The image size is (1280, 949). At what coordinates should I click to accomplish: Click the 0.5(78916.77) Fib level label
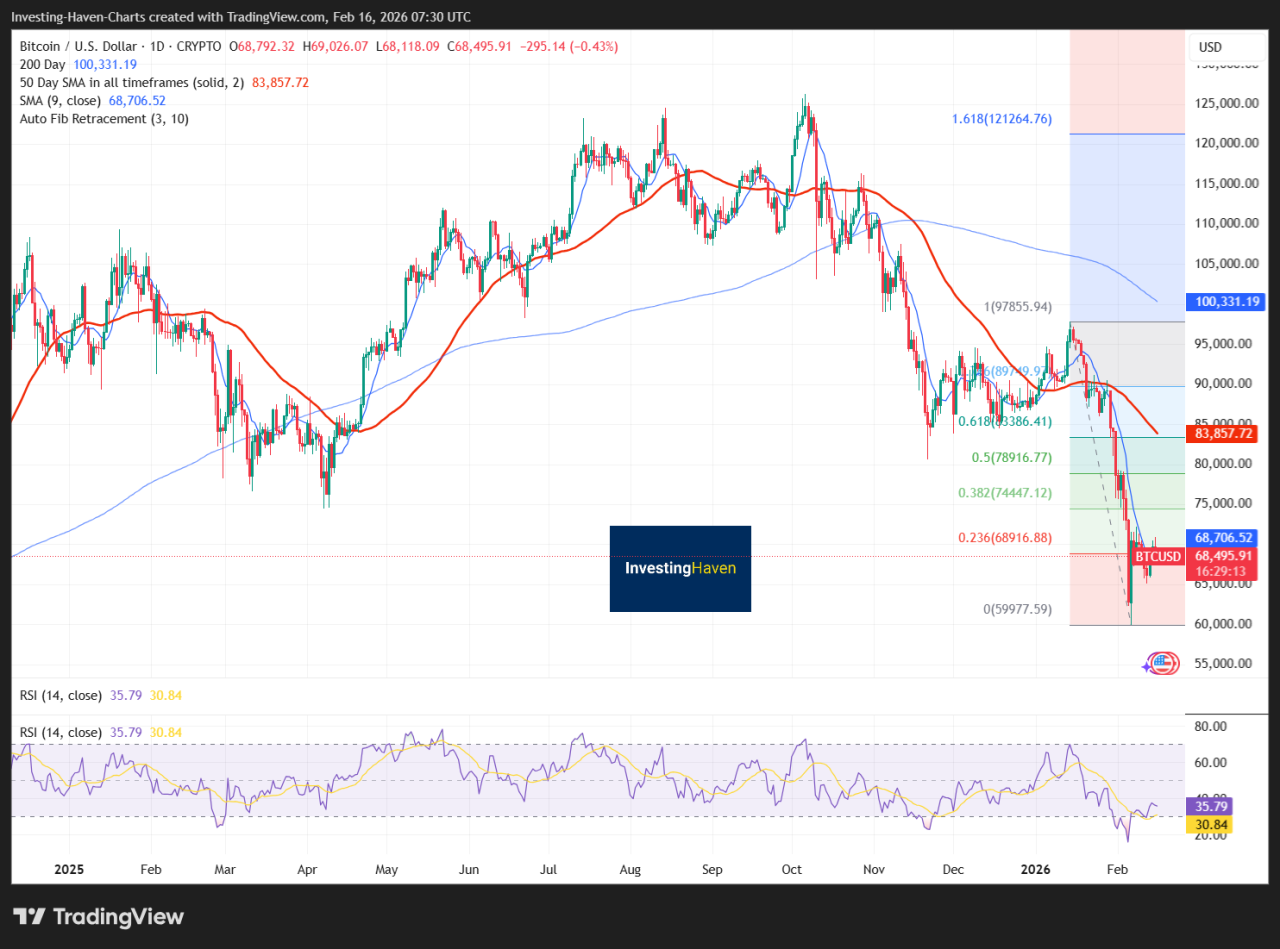tap(1011, 458)
